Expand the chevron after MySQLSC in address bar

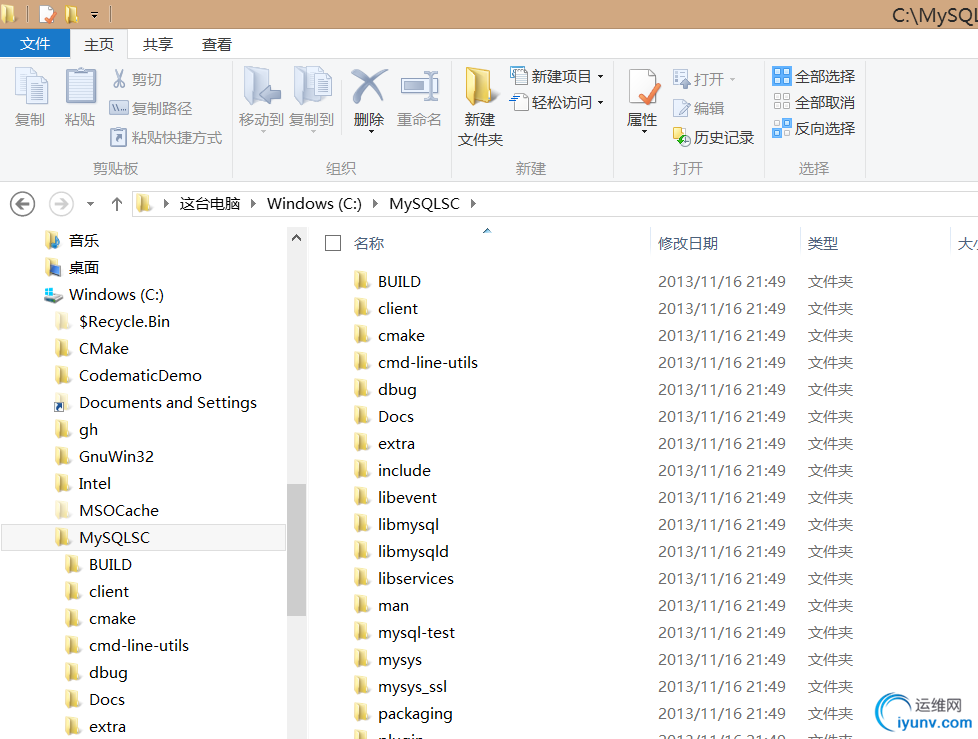point(473,203)
